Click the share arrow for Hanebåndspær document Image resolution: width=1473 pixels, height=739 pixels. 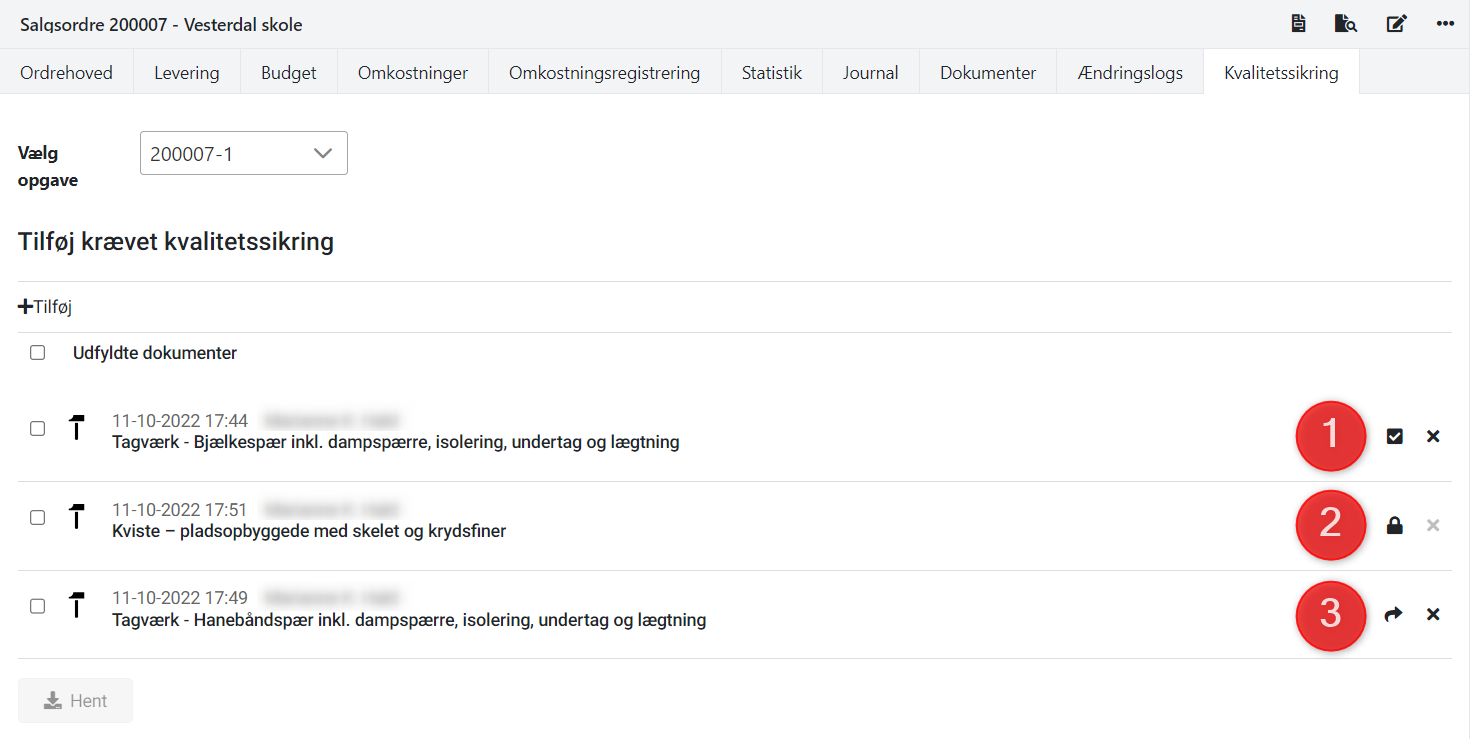(x=1394, y=614)
